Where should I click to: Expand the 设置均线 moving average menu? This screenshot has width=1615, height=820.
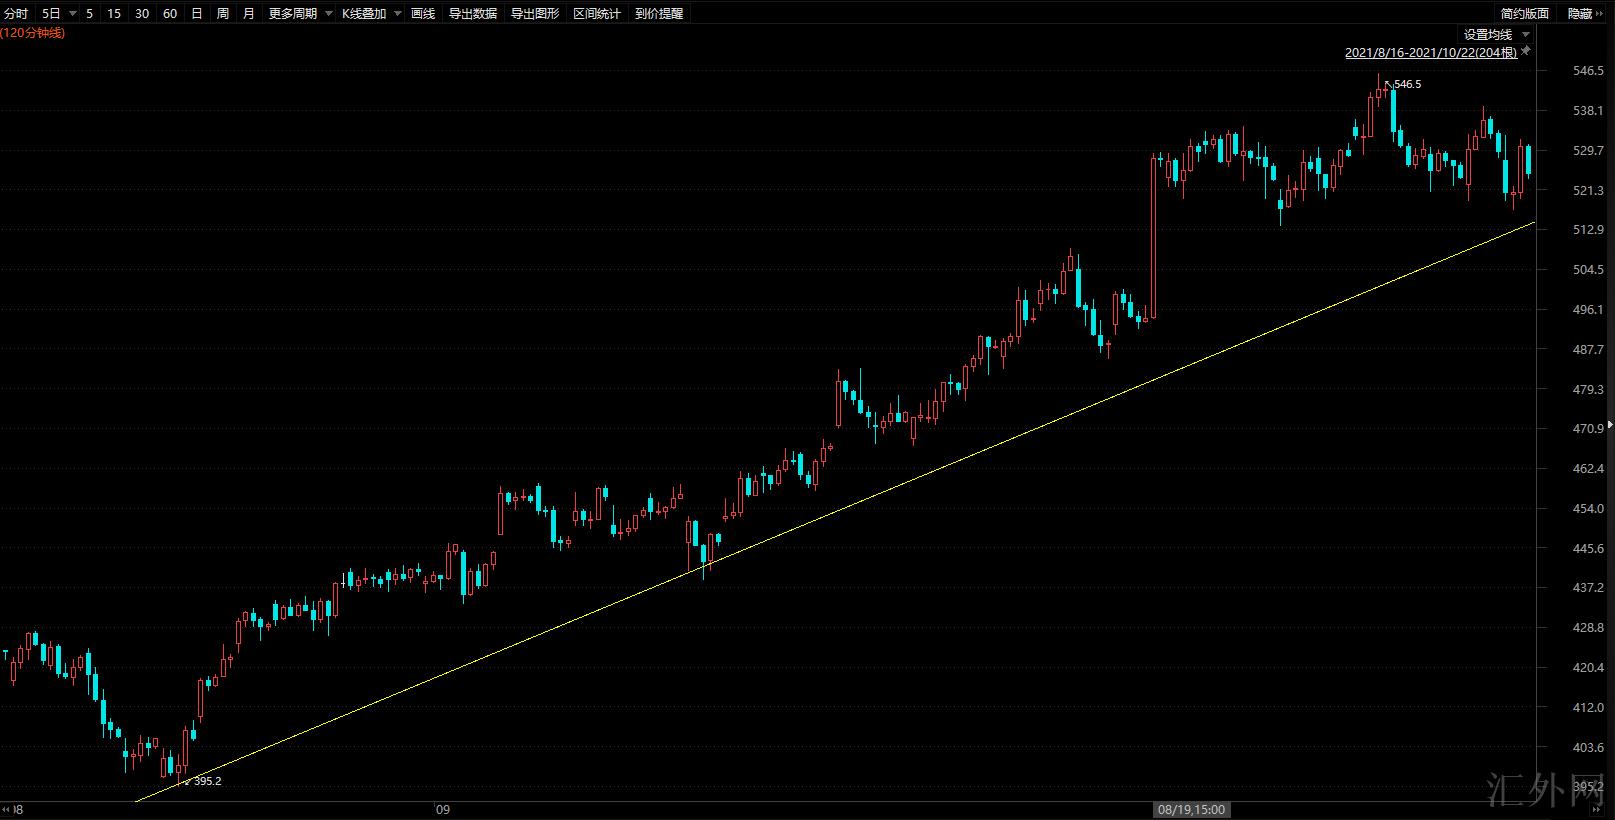click(1526, 35)
